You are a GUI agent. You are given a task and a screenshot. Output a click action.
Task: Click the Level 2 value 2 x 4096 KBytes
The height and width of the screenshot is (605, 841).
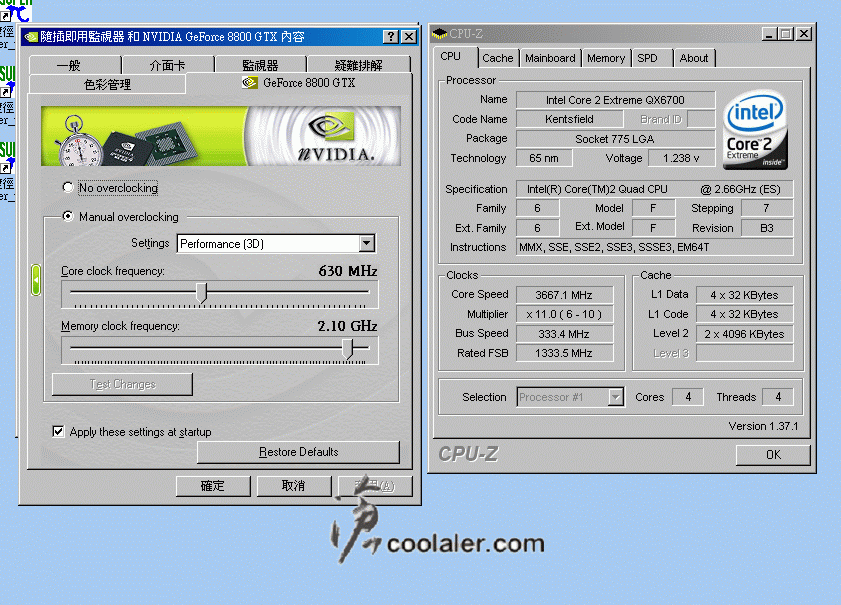click(744, 334)
